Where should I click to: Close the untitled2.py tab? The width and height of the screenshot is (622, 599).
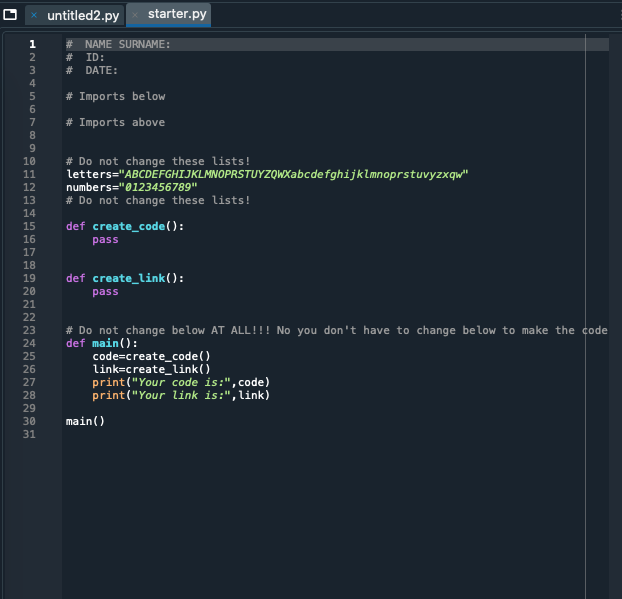34,15
